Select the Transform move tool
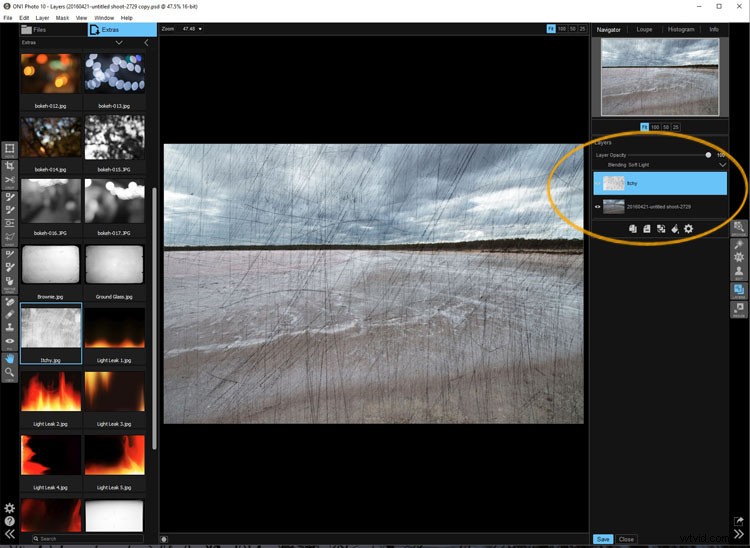Image resolution: width=750 pixels, height=548 pixels. click(x=9, y=150)
